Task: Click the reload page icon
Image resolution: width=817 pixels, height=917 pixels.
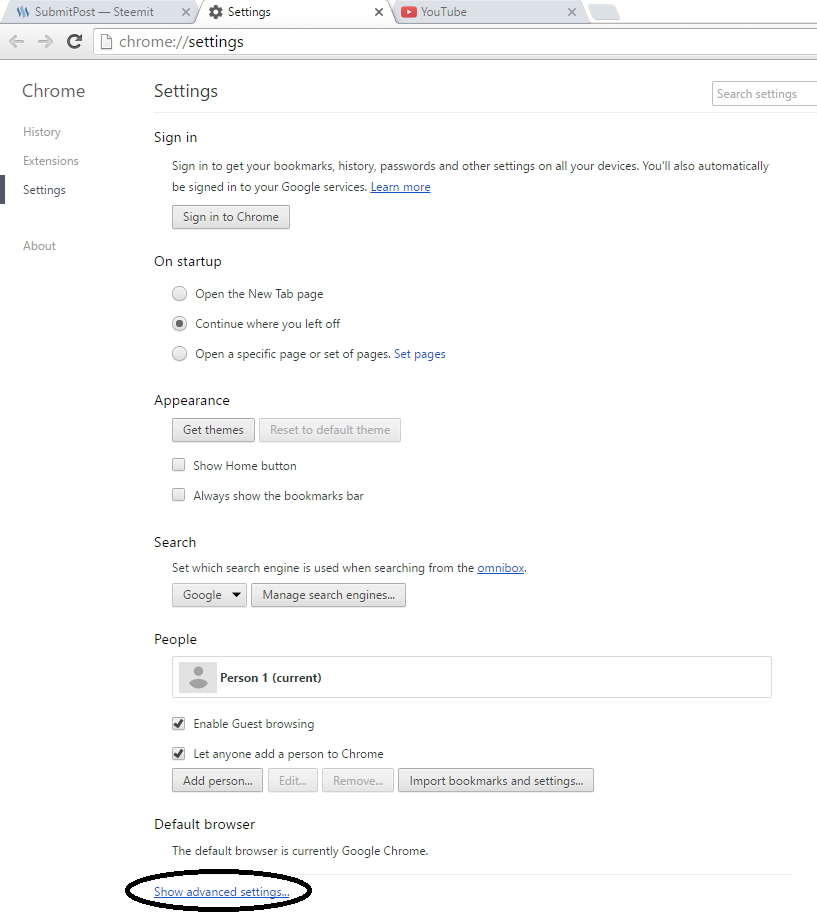Action: 74,41
